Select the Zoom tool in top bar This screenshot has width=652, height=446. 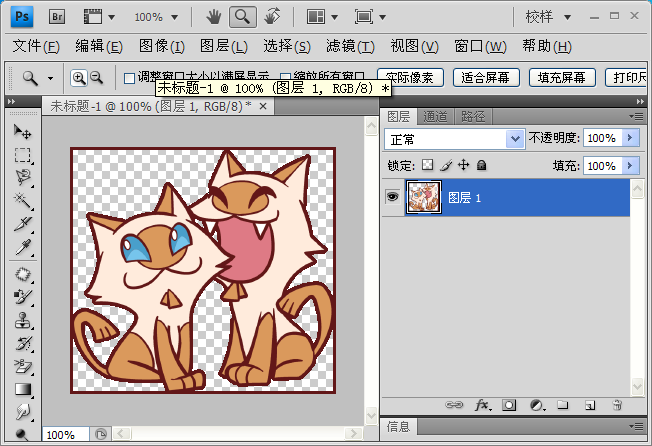click(x=242, y=17)
